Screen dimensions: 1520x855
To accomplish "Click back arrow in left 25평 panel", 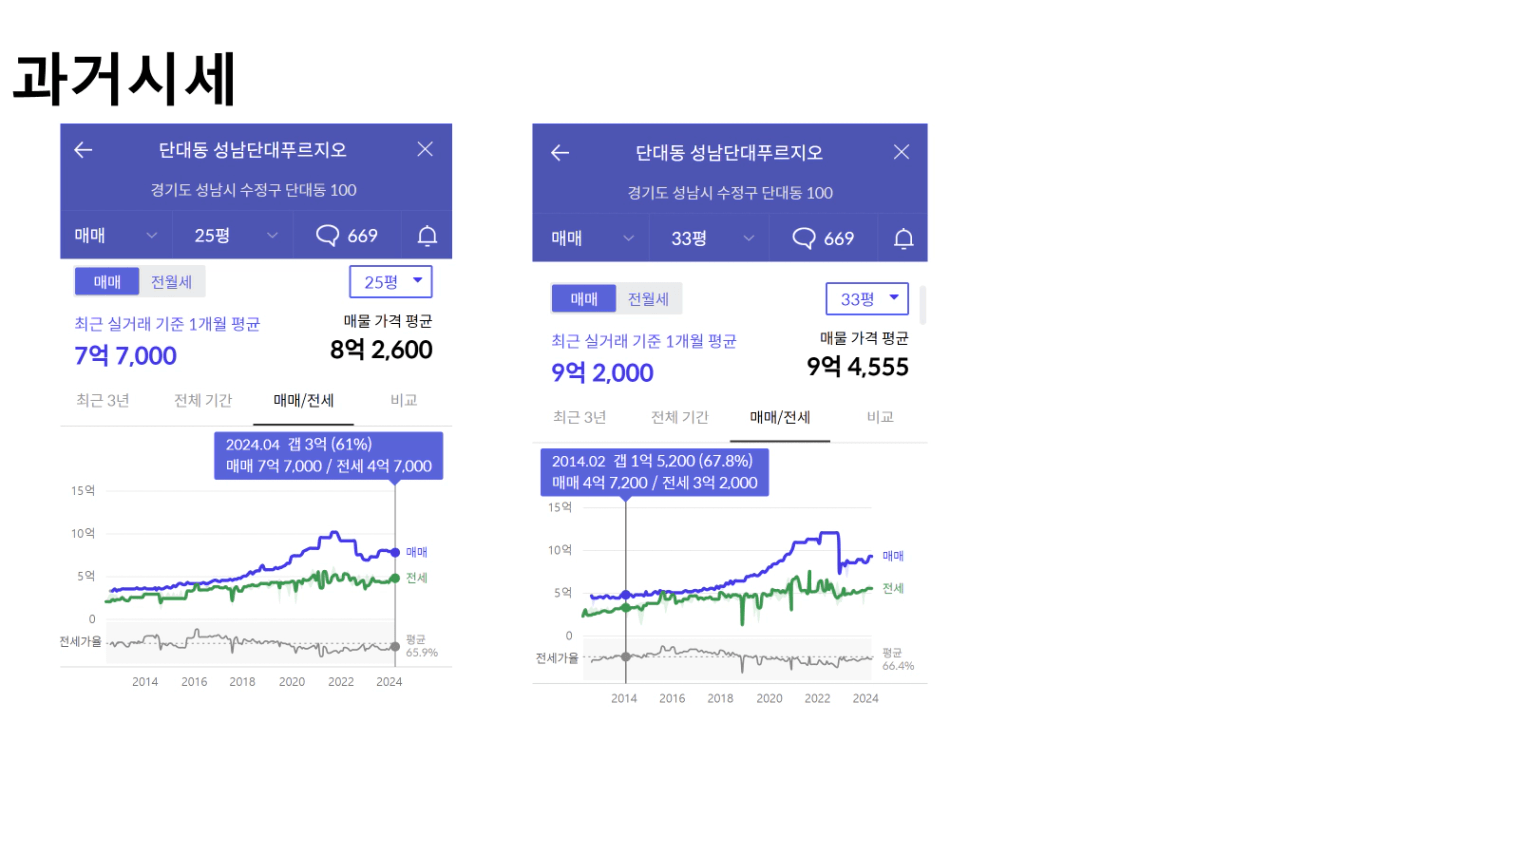I will (83, 150).
